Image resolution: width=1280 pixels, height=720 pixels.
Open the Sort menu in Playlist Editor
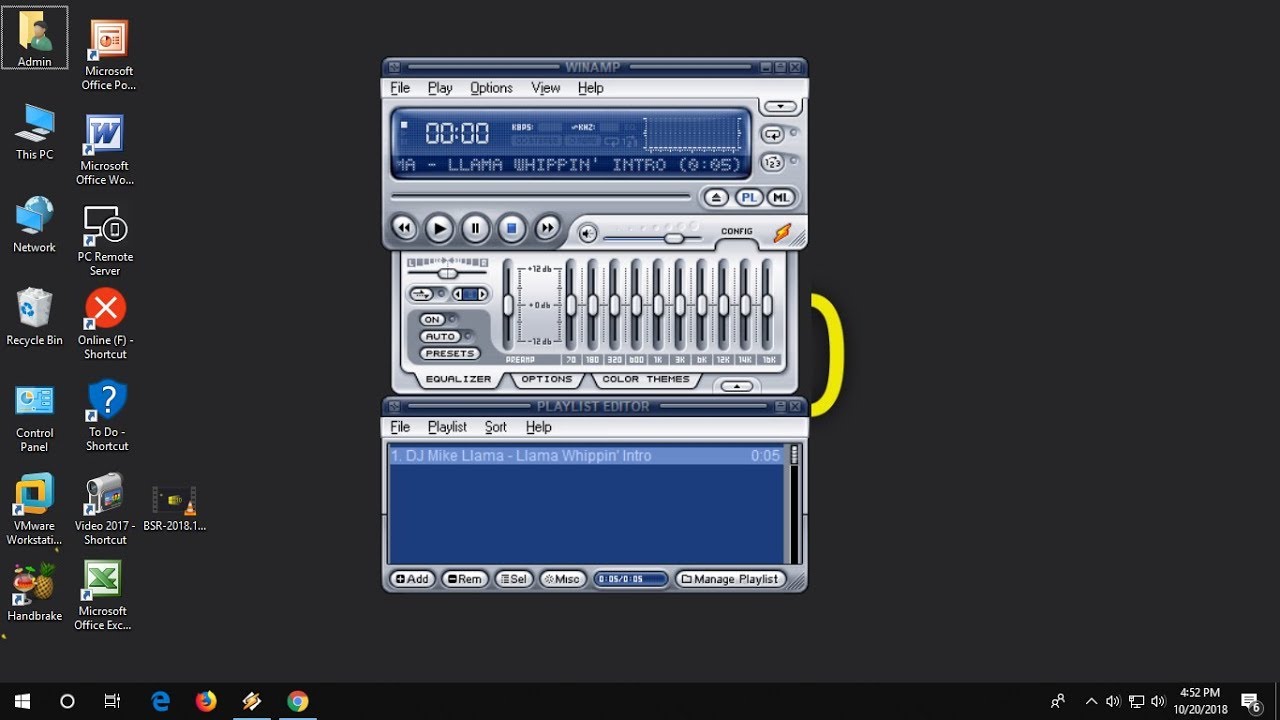click(x=496, y=427)
